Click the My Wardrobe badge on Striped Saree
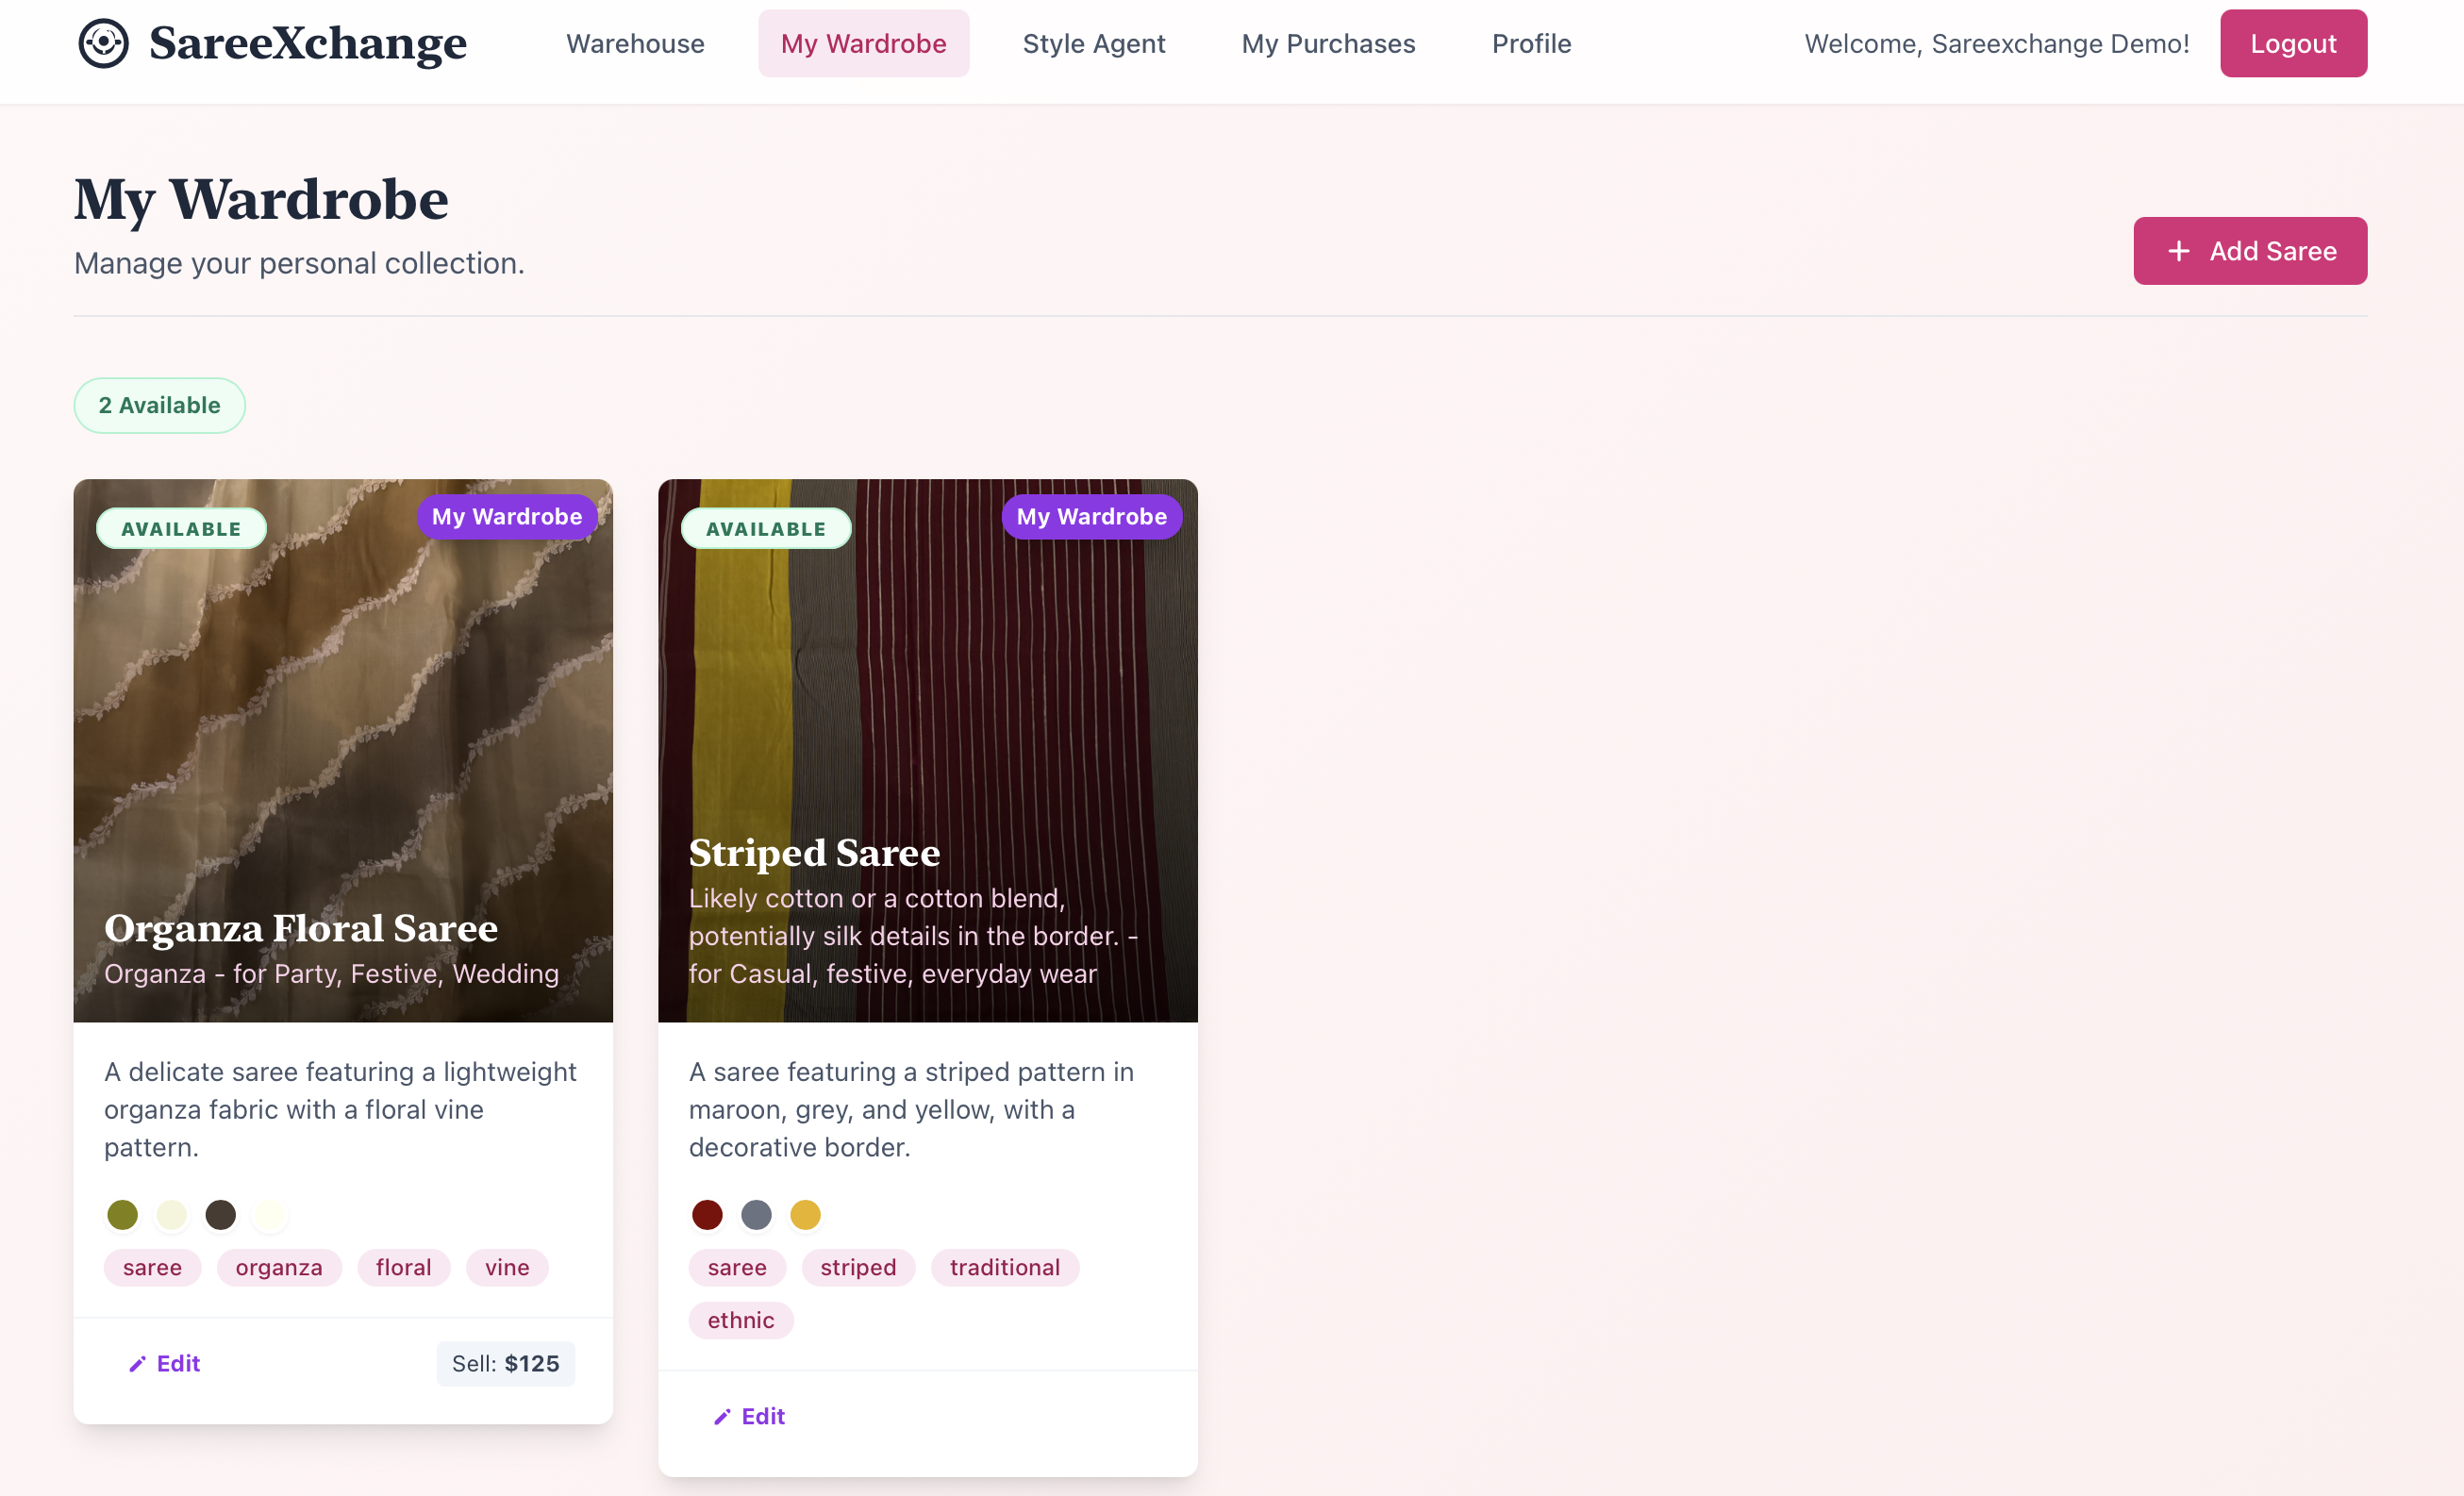The width and height of the screenshot is (2464, 1496). [1091, 516]
